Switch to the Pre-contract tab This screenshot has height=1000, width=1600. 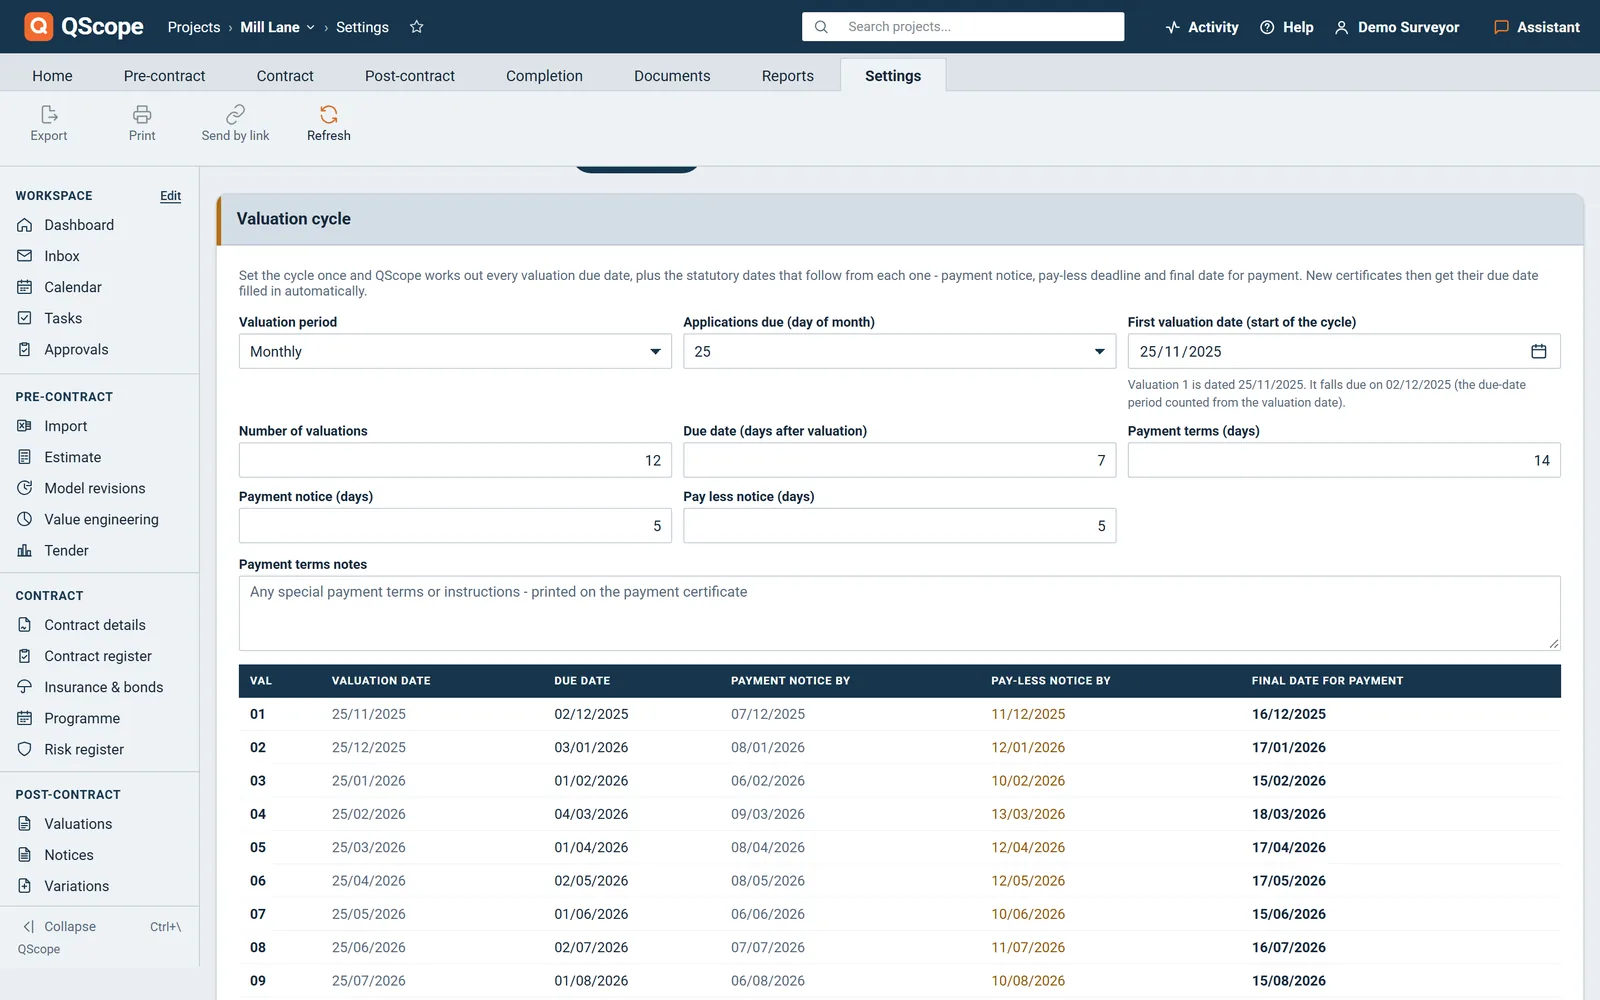(164, 76)
